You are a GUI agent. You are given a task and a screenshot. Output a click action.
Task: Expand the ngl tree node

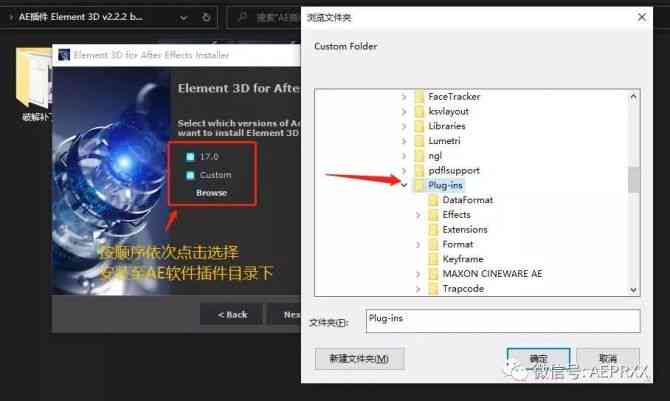(x=404, y=156)
